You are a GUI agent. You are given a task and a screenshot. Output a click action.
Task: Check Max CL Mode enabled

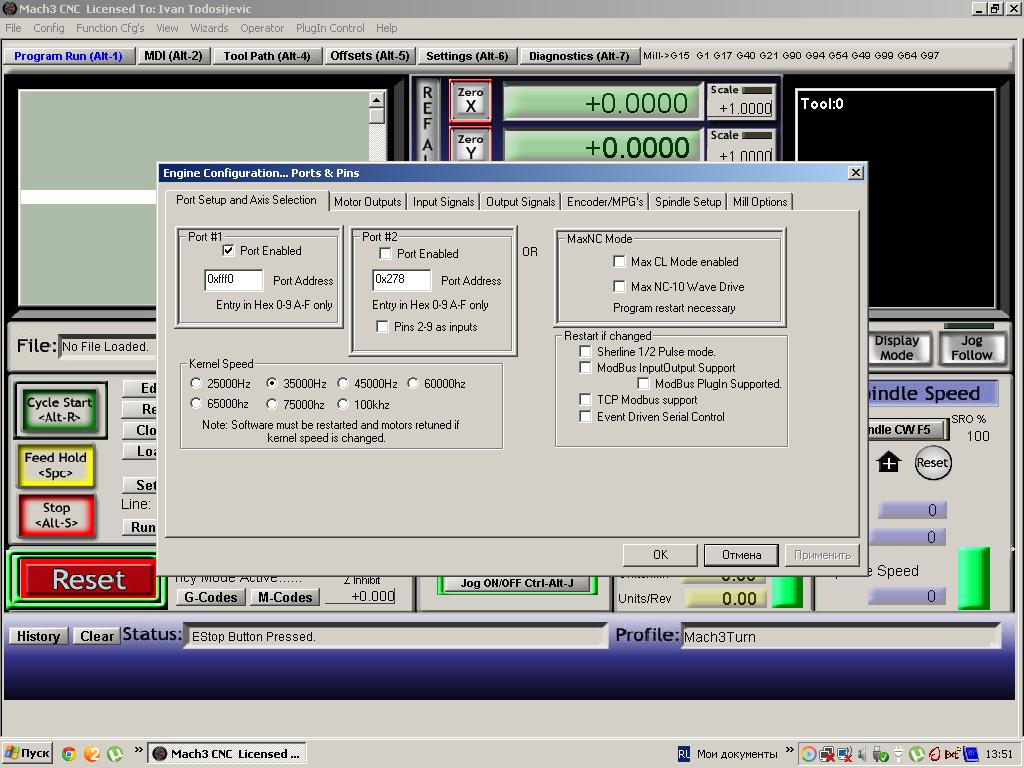(619, 261)
